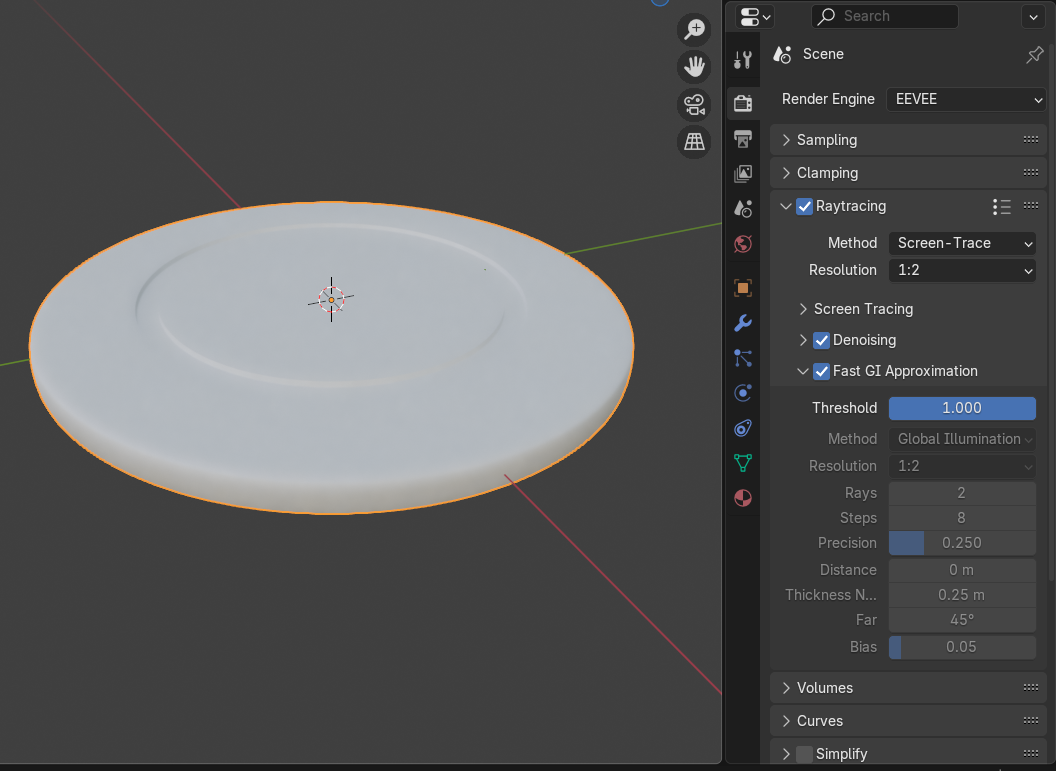Expand the Screen Tracing subpanel
The width and height of the screenshot is (1056, 771).
pyautogui.click(x=862, y=309)
